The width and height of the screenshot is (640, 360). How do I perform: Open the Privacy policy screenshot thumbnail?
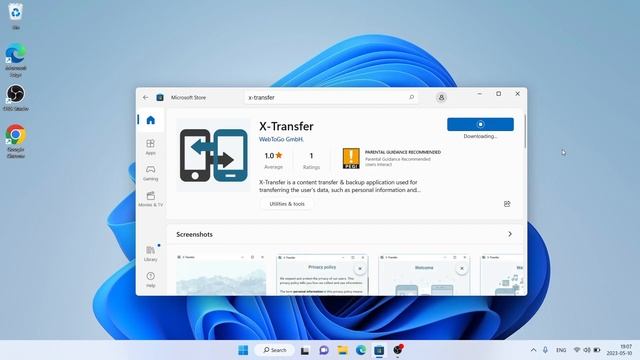click(x=322, y=275)
